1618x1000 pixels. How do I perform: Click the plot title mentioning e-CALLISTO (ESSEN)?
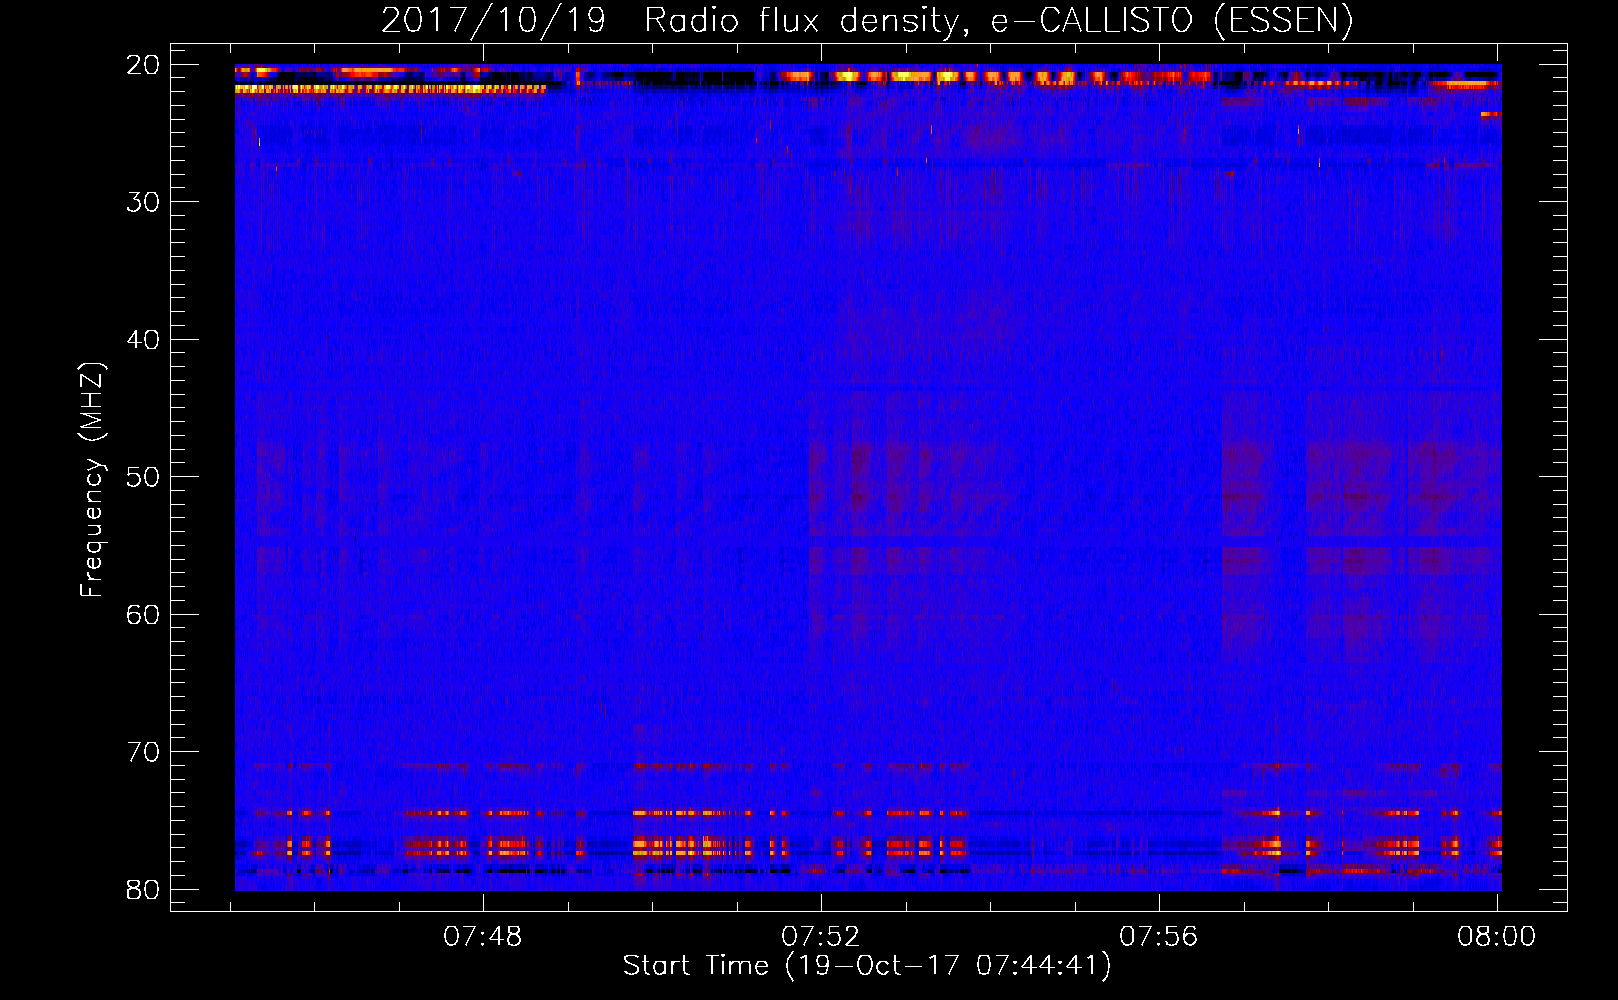(x=867, y=20)
